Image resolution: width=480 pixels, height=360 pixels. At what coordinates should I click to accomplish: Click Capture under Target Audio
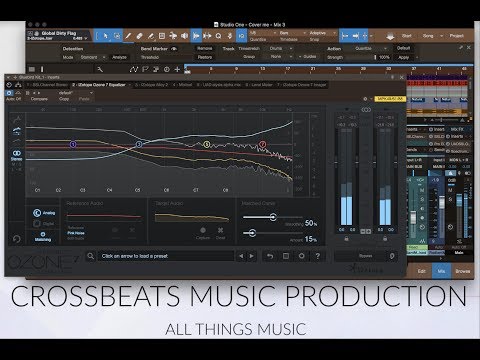(203, 233)
